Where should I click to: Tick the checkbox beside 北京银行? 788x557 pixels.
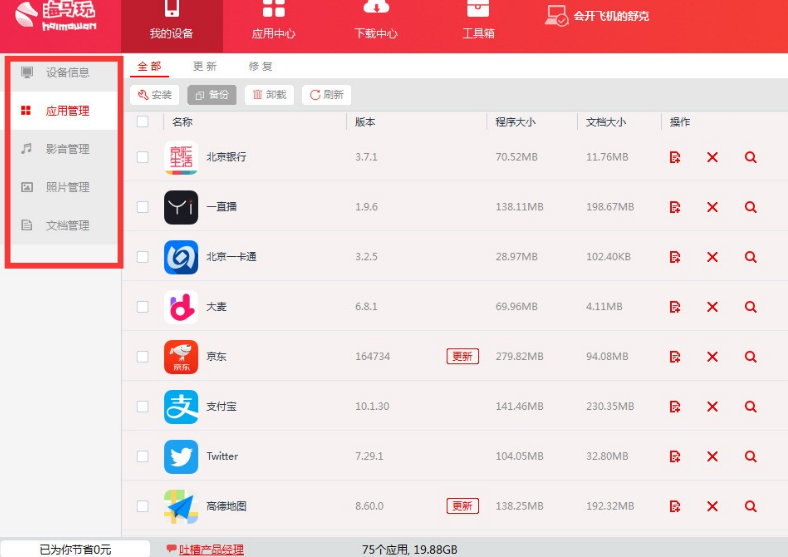[x=143, y=157]
